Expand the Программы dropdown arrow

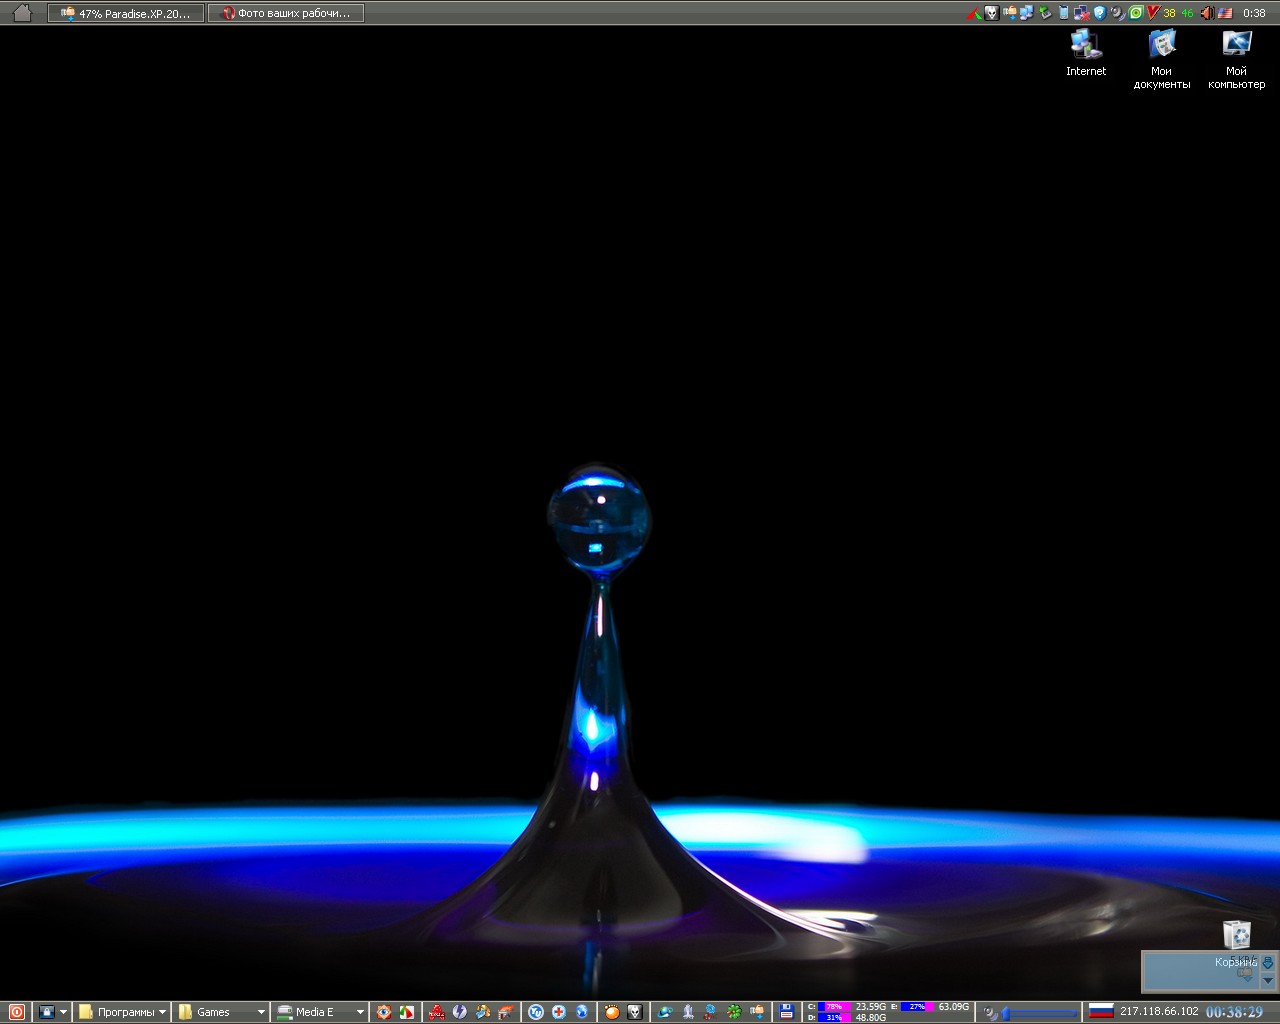pos(162,1012)
